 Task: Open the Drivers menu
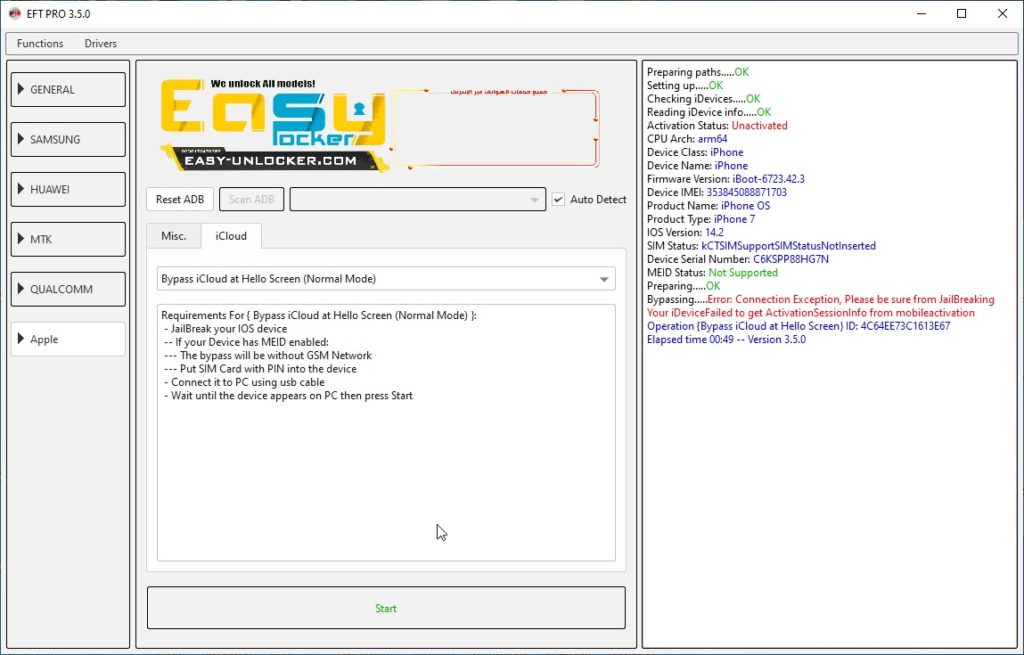click(x=100, y=43)
